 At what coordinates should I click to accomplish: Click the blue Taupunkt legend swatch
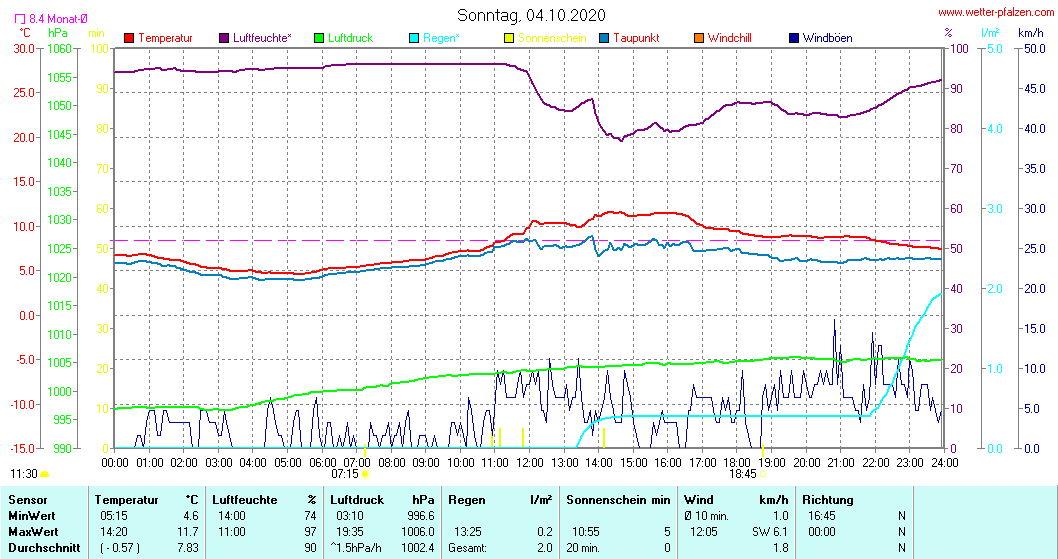pos(604,38)
